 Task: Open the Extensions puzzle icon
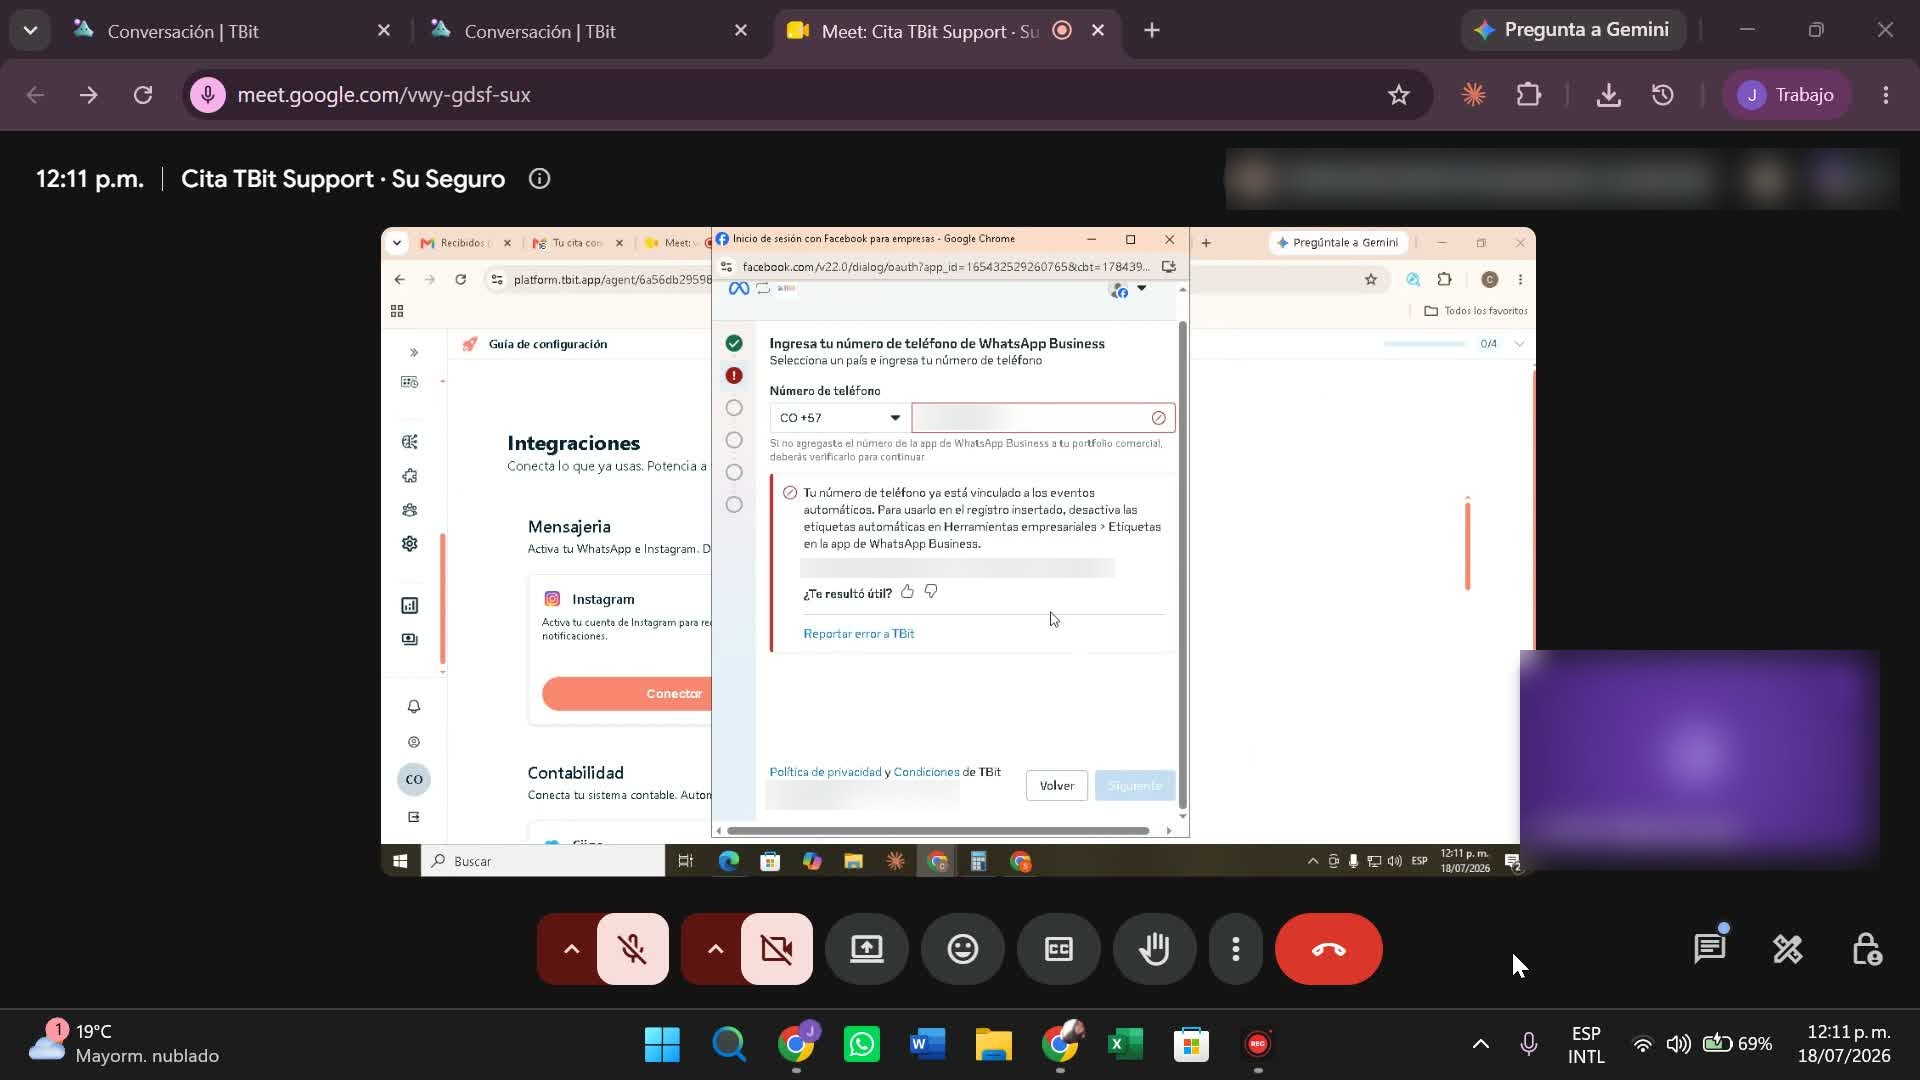tap(1528, 95)
